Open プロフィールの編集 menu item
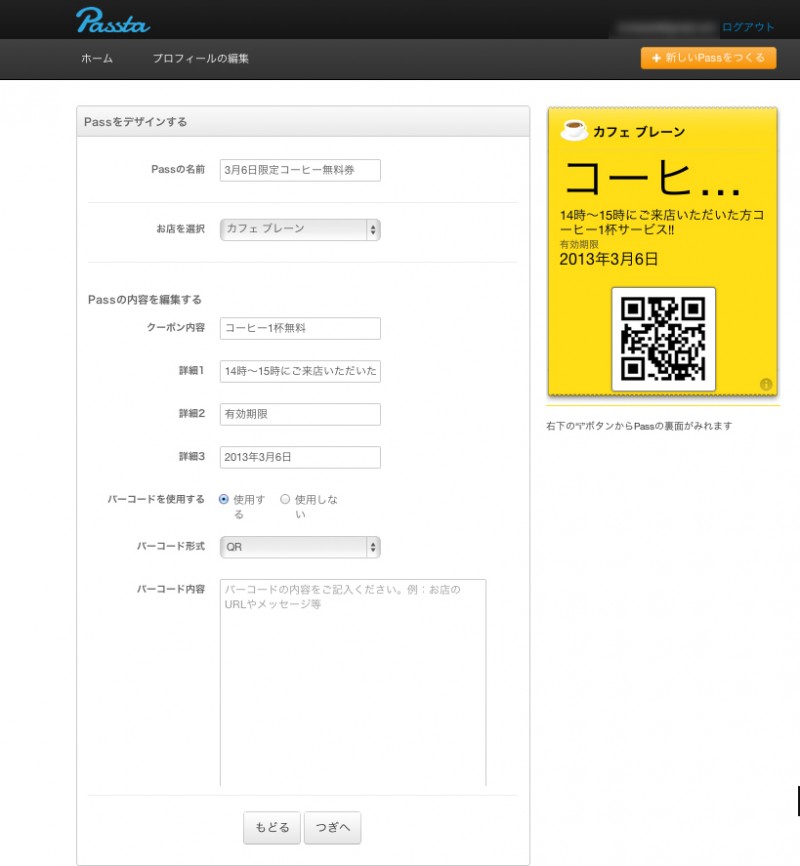 tap(200, 59)
